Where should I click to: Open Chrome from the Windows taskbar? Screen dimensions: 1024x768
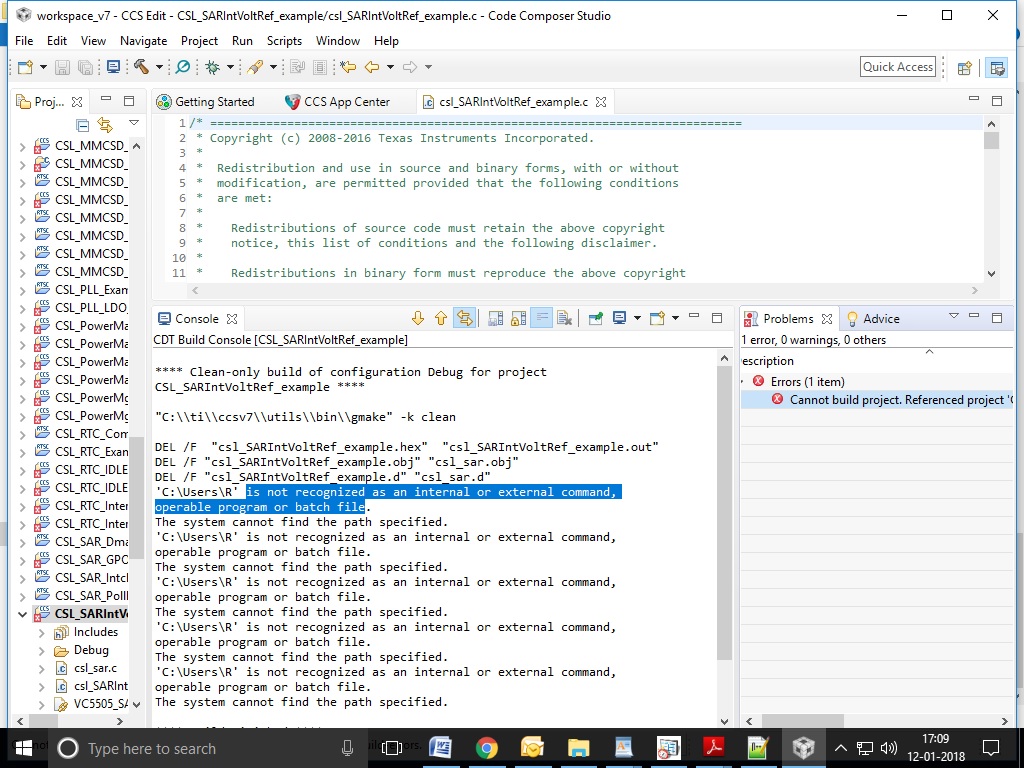pos(487,748)
